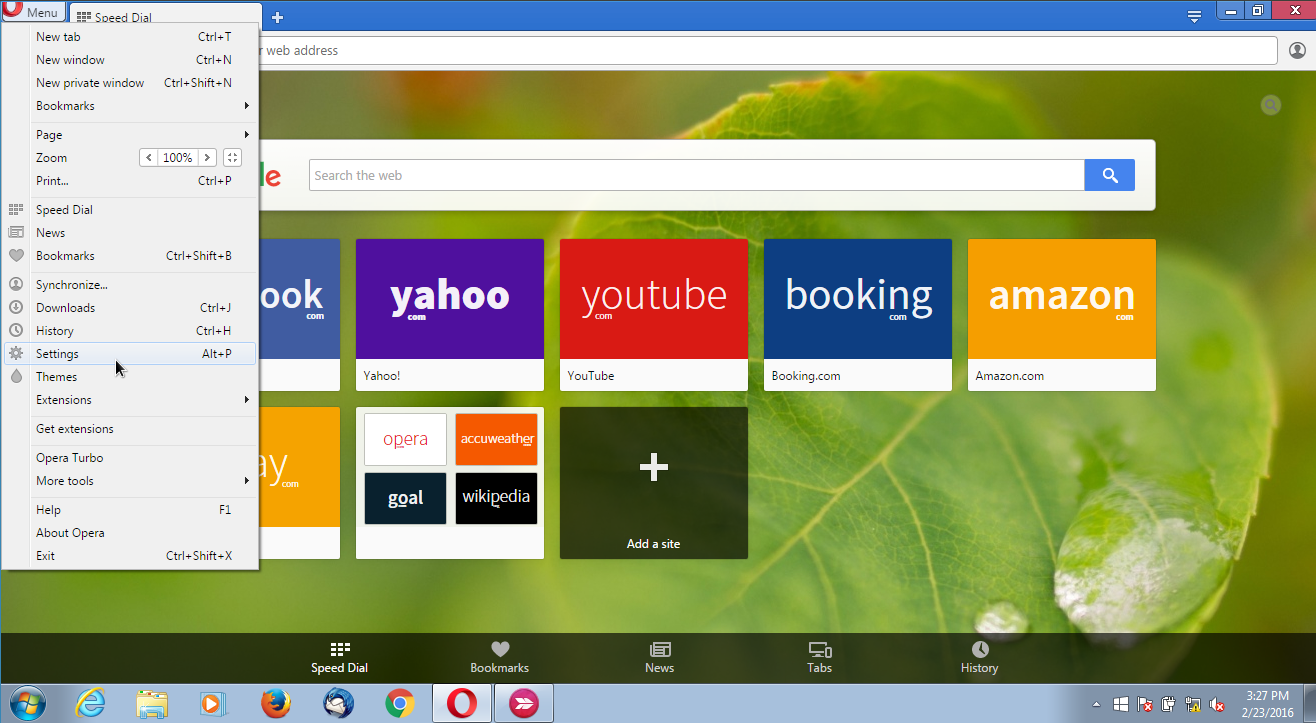Open the accuweather thumbnail in folder
1316x723 pixels.
point(496,440)
